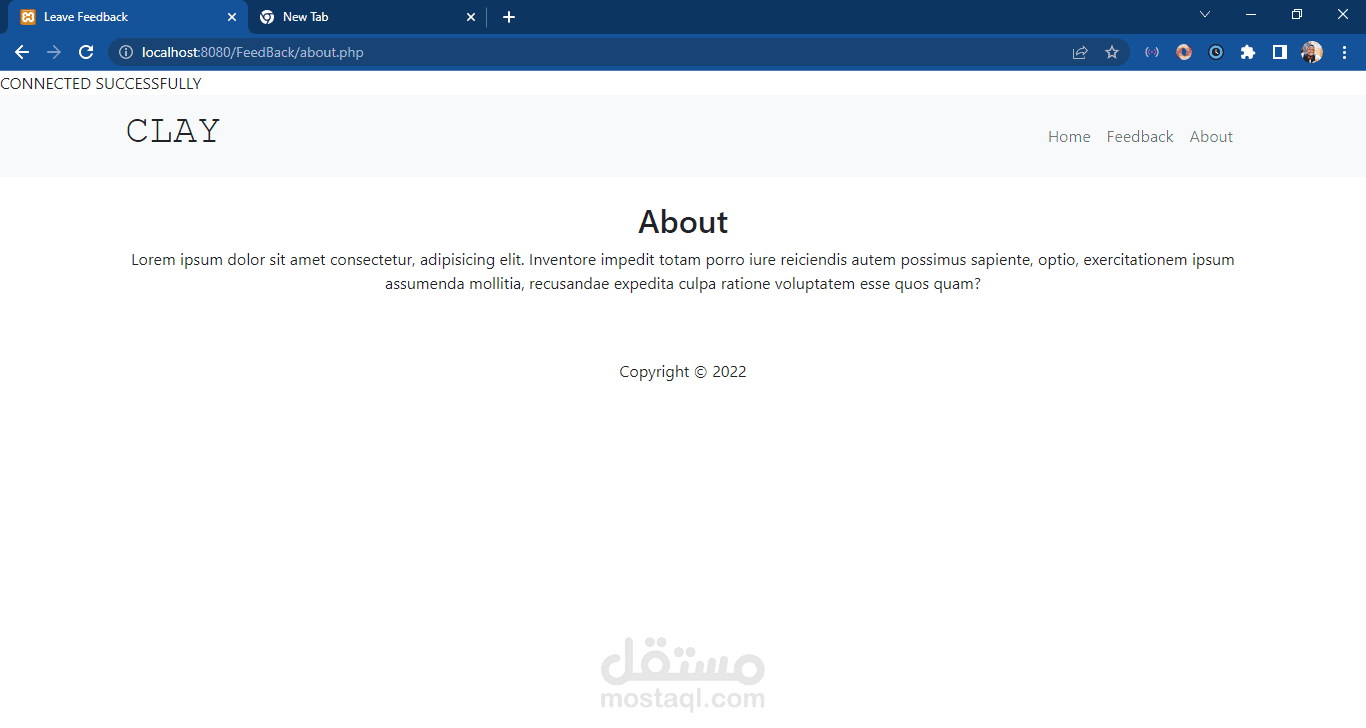Viewport: 1366px width, 728px height.
Task: Open the Chrome three-dot menu
Action: point(1344,52)
